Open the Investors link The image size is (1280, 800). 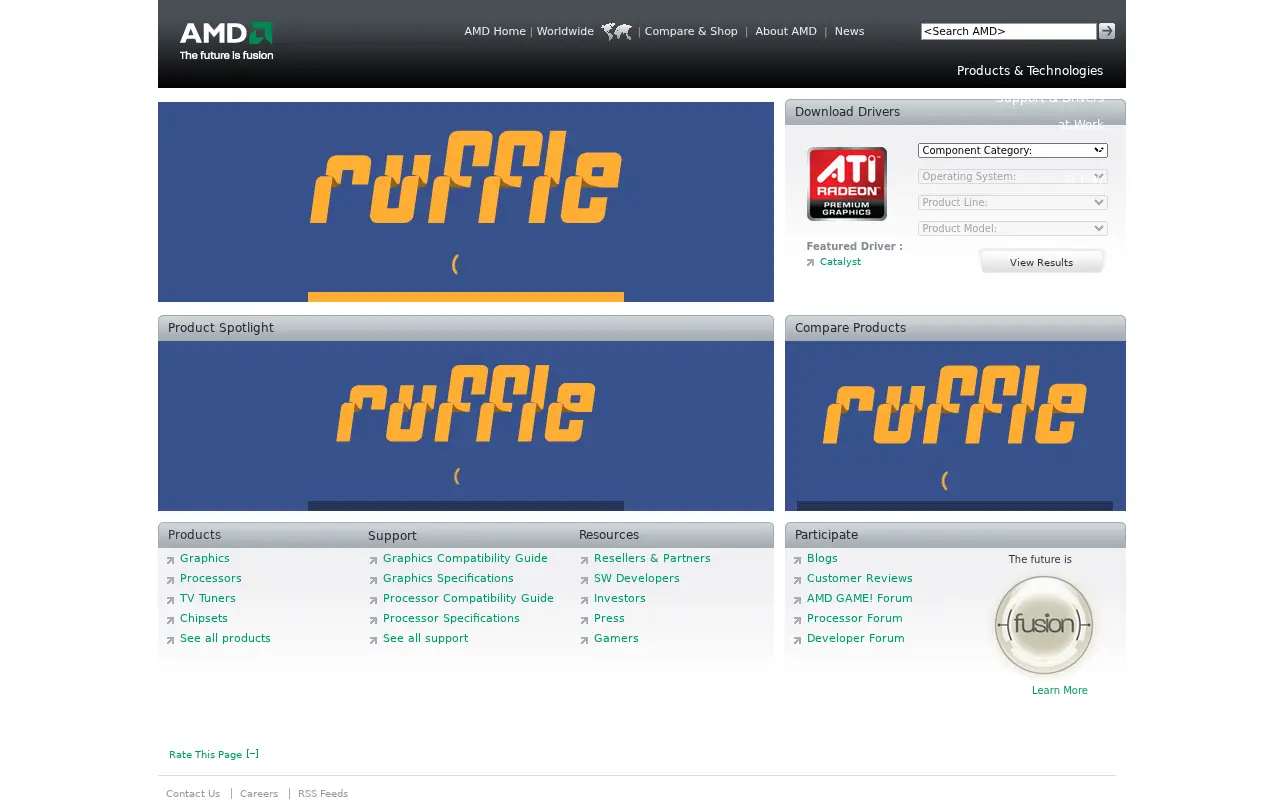620,598
